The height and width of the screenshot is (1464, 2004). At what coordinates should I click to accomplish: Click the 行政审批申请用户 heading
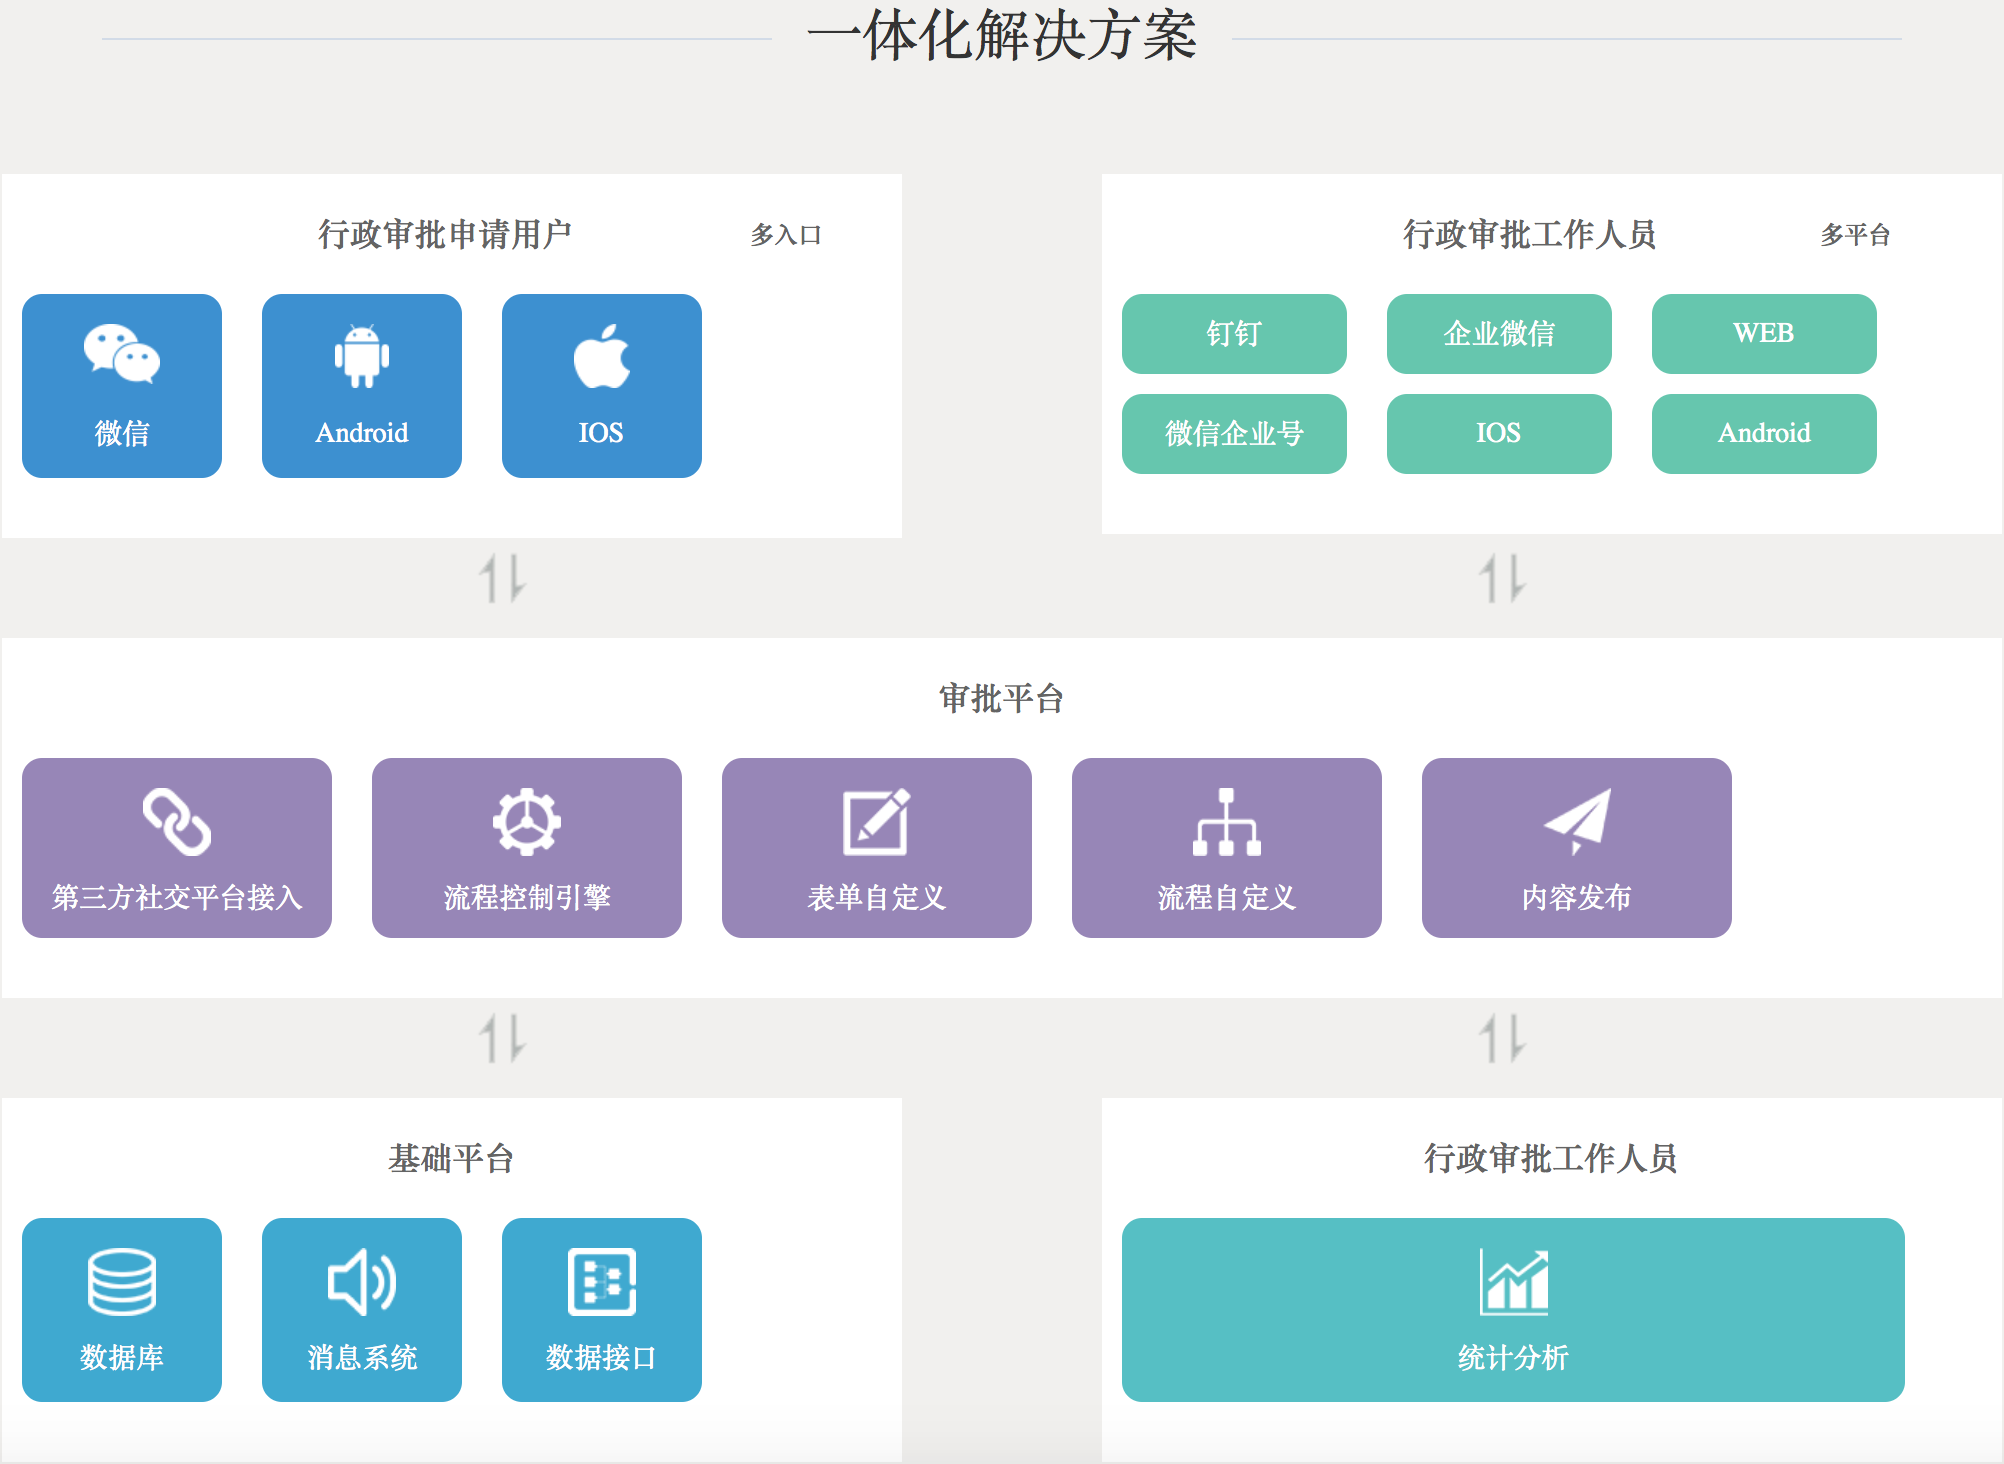[445, 234]
